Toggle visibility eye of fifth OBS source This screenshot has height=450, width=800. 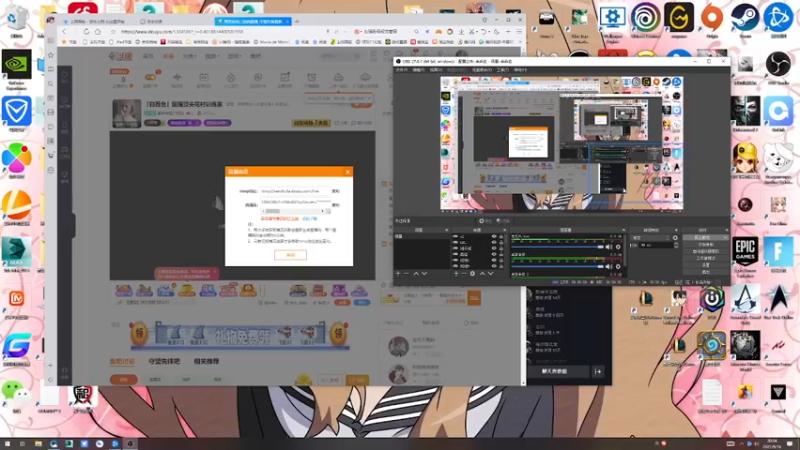click(494, 260)
